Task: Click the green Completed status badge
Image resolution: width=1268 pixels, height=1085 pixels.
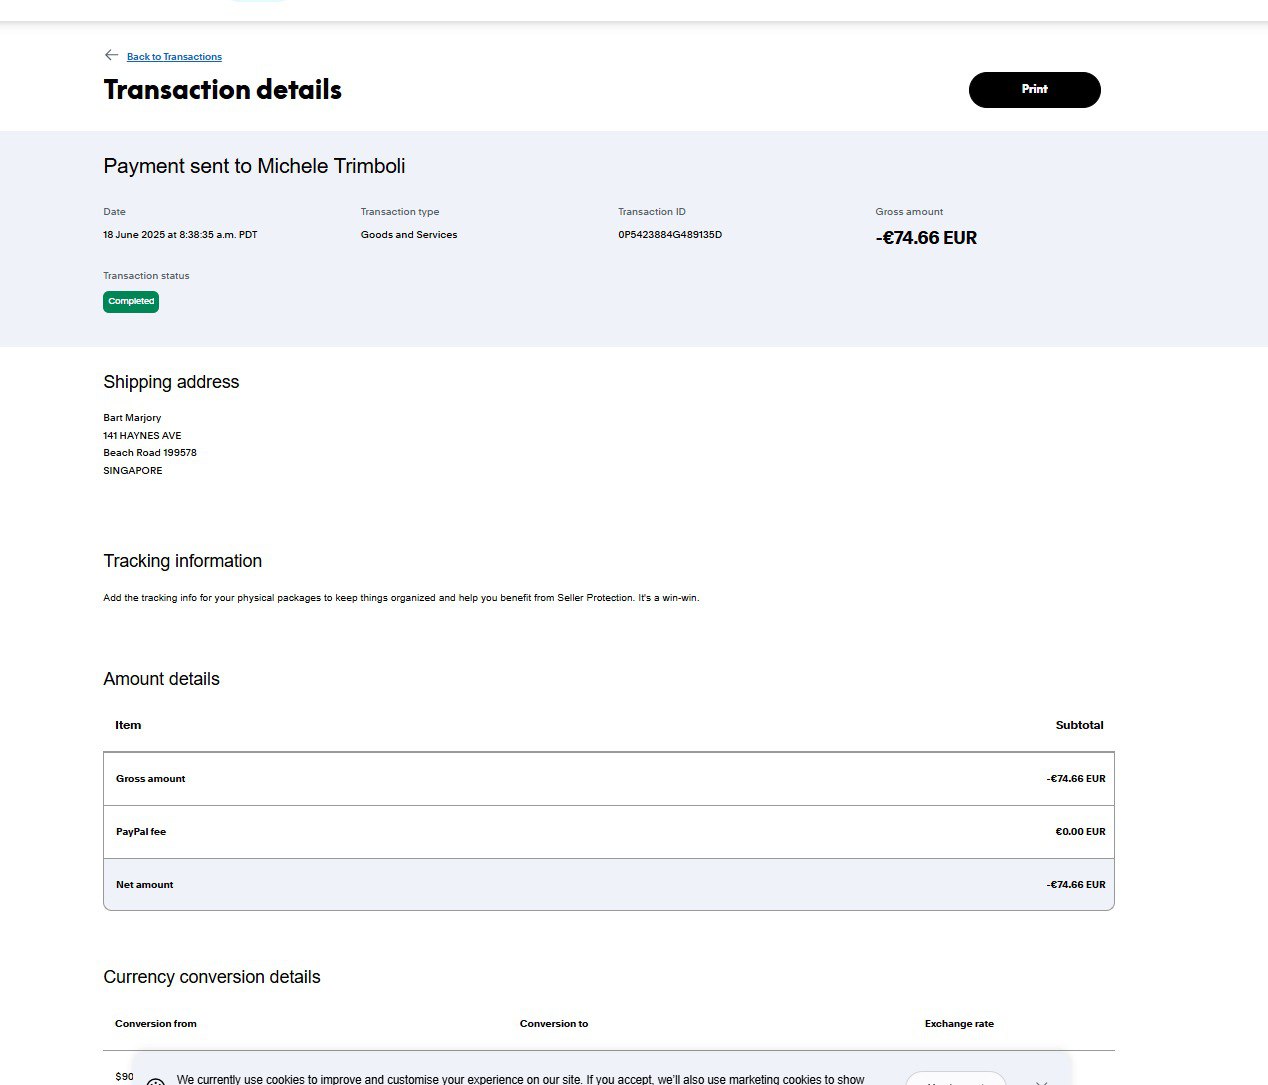Action: (x=131, y=301)
